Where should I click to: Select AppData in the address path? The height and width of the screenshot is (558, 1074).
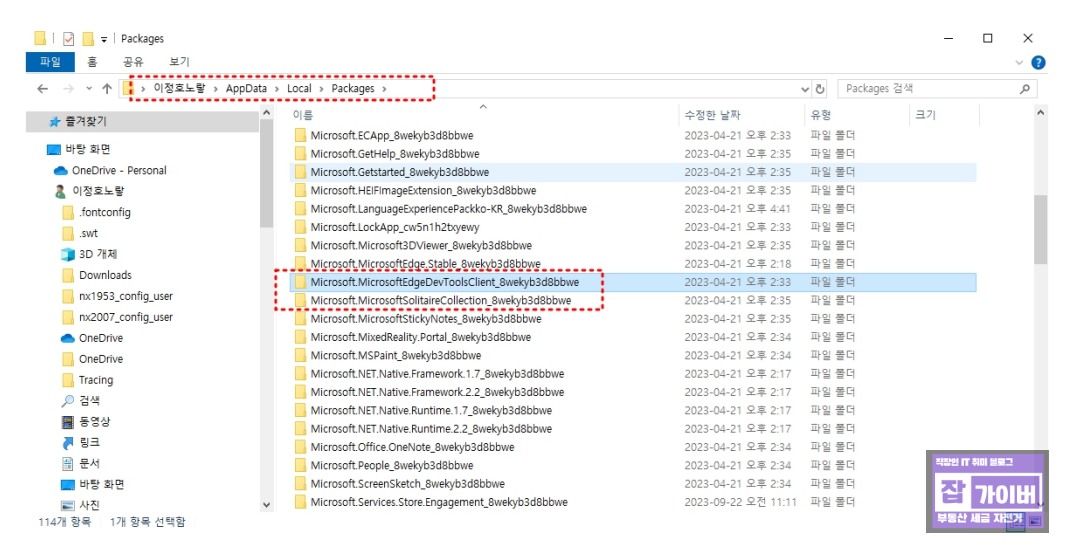click(x=246, y=88)
